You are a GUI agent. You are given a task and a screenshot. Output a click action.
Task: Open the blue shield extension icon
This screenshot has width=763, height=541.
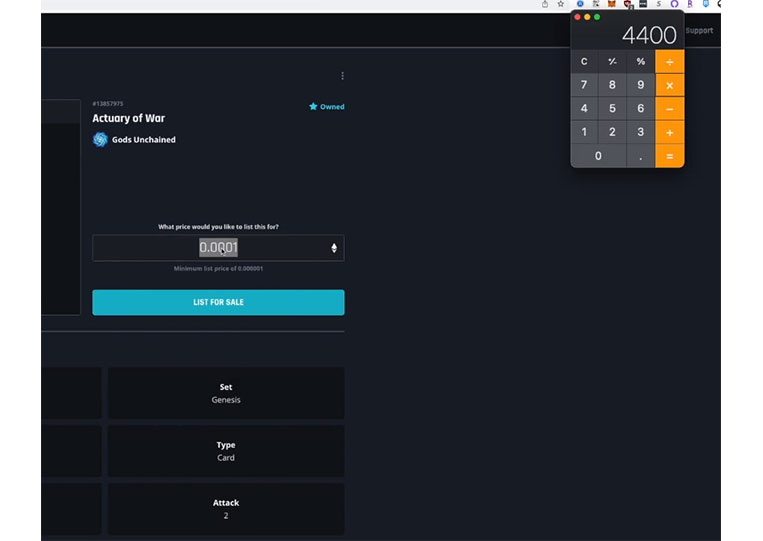(x=706, y=4)
